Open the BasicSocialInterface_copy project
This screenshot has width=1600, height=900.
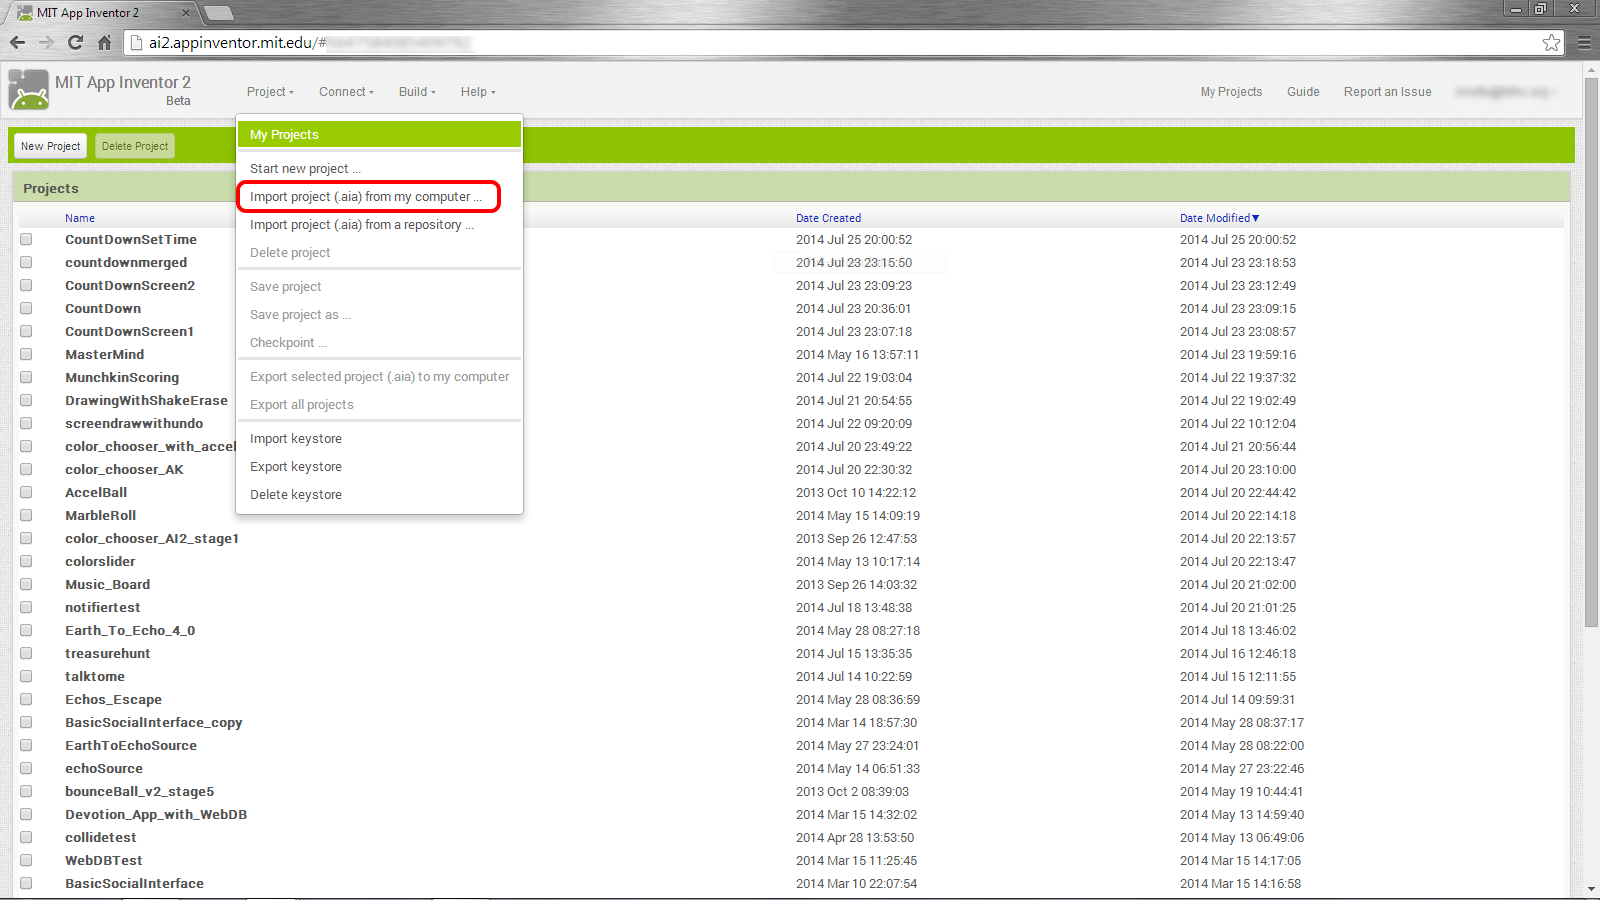point(154,723)
